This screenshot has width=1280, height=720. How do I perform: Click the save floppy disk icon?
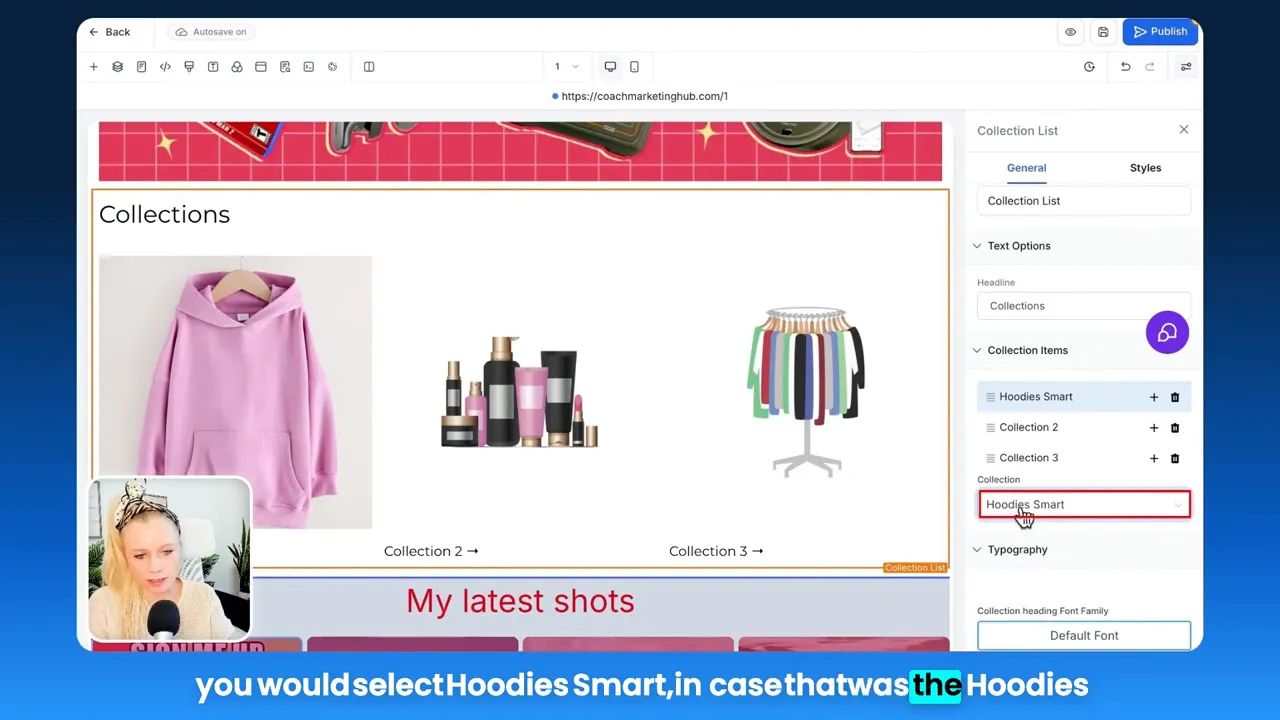tap(1103, 32)
